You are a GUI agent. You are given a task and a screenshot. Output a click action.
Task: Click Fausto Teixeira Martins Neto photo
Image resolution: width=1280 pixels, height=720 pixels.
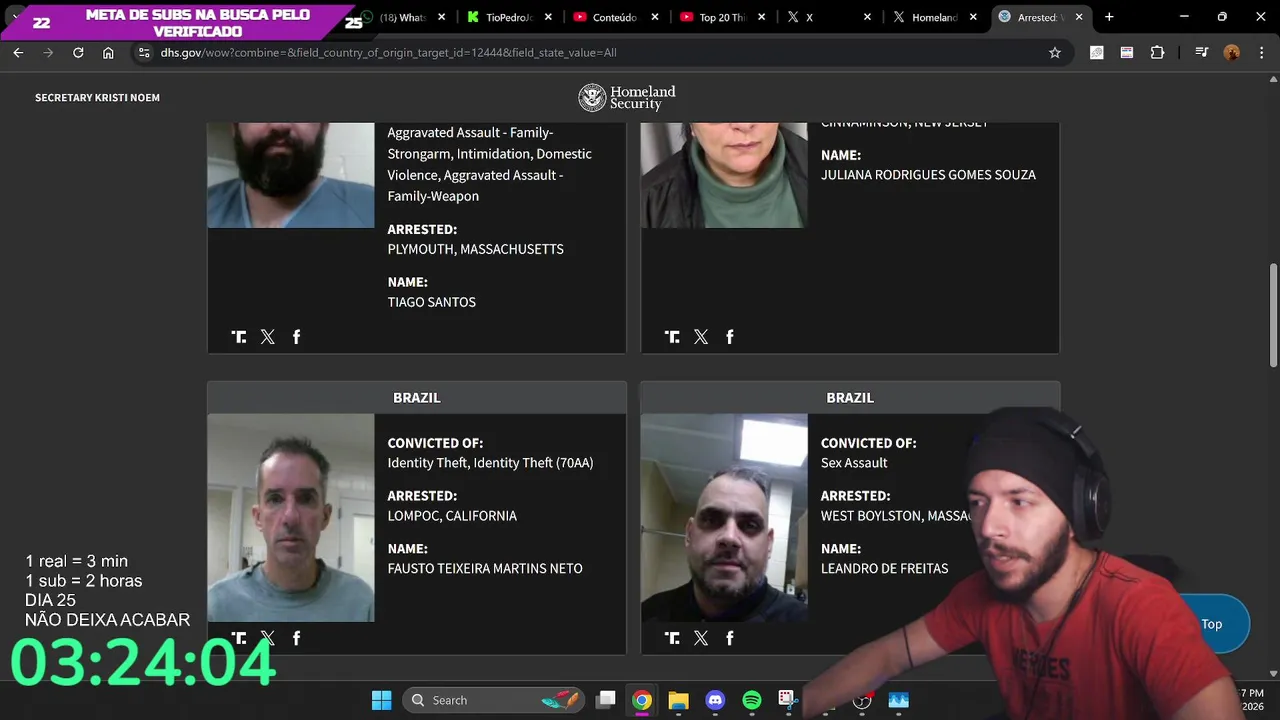tap(291, 518)
